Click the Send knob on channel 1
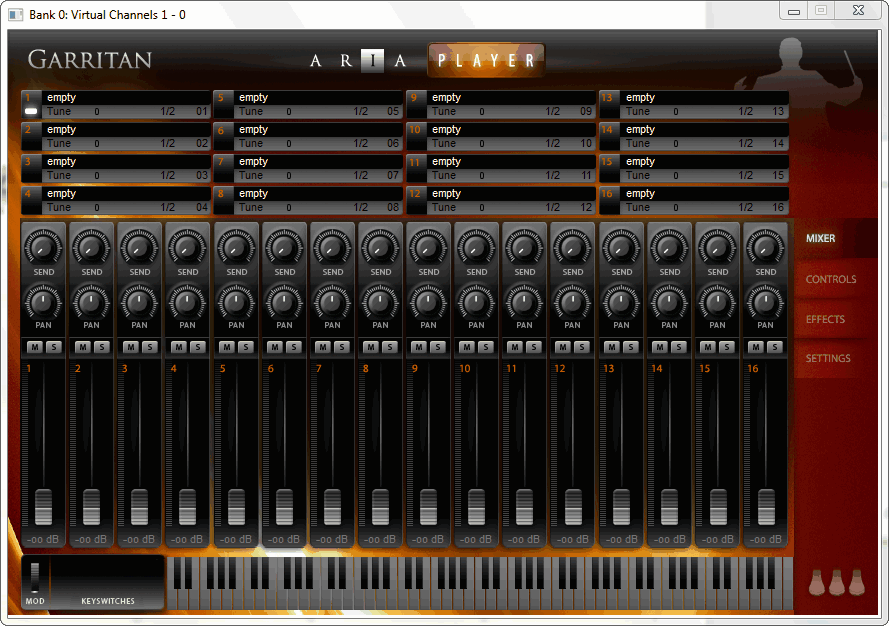Viewport: 889px width, 626px height. [43, 246]
